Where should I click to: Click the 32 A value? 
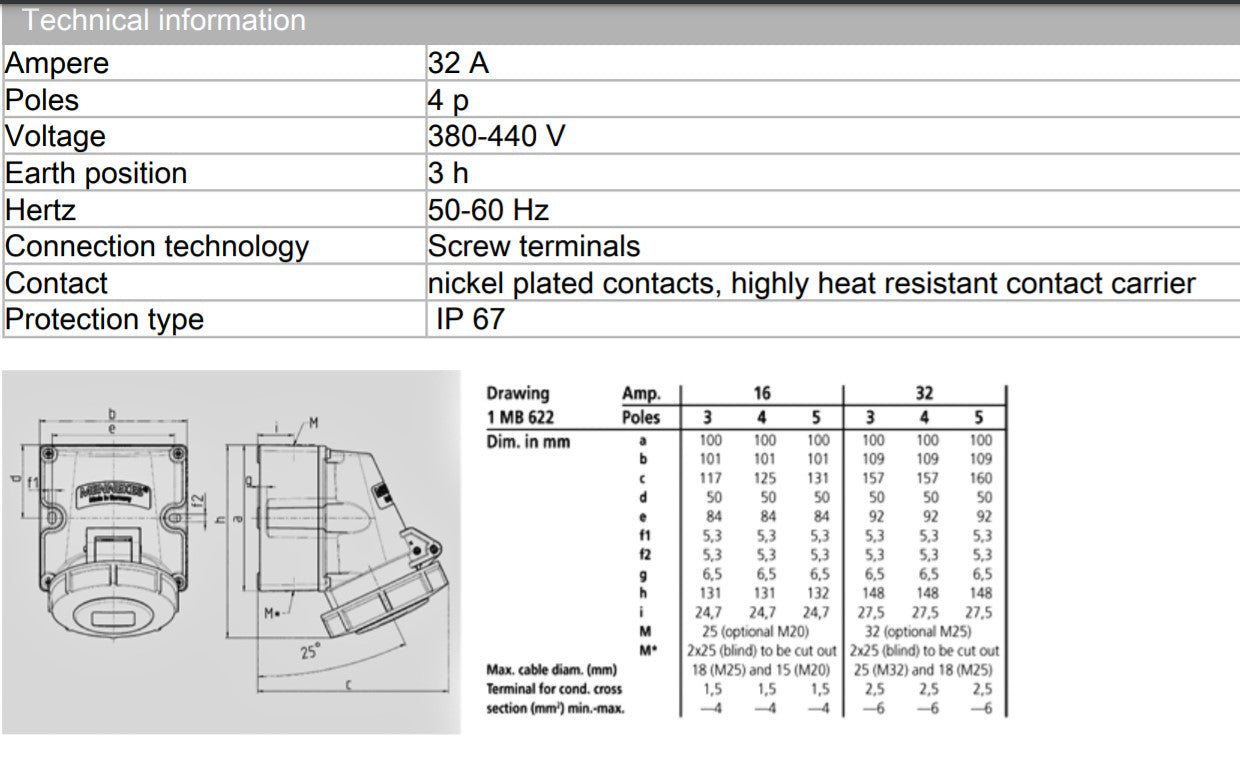tap(455, 63)
